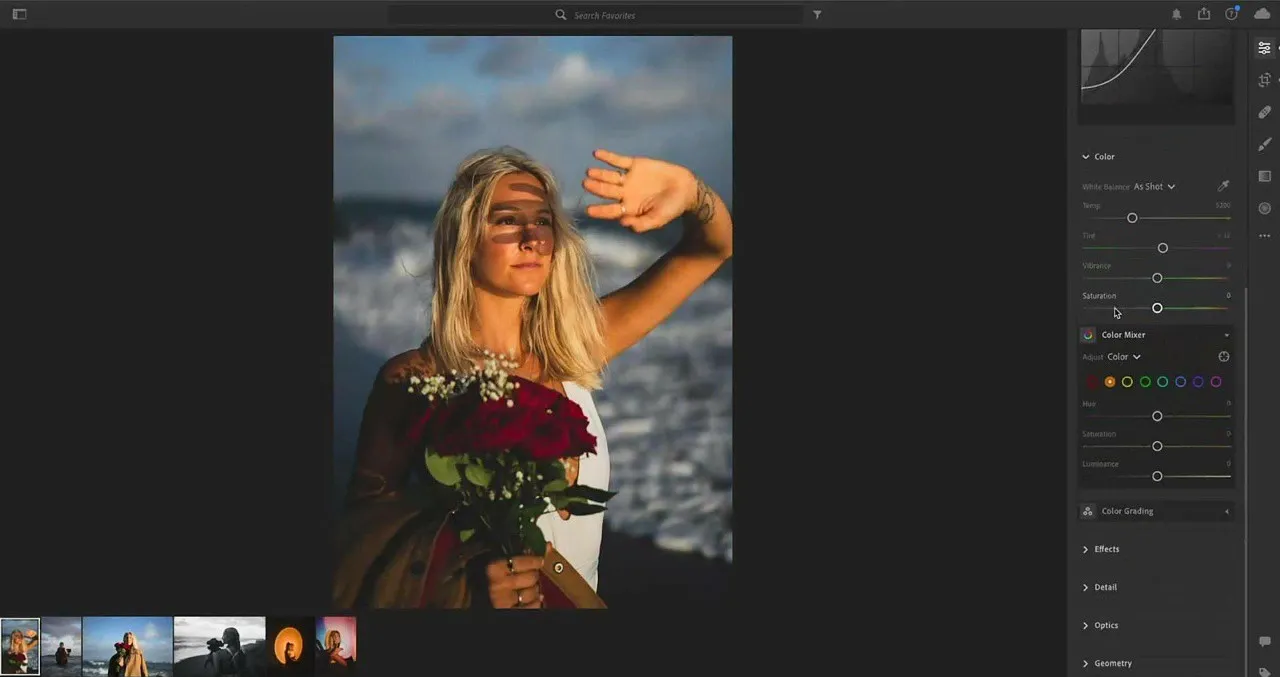This screenshot has width=1280, height=677.
Task: Activate the Color Mixer target adjustment tool
Action: coord(1223,356)
